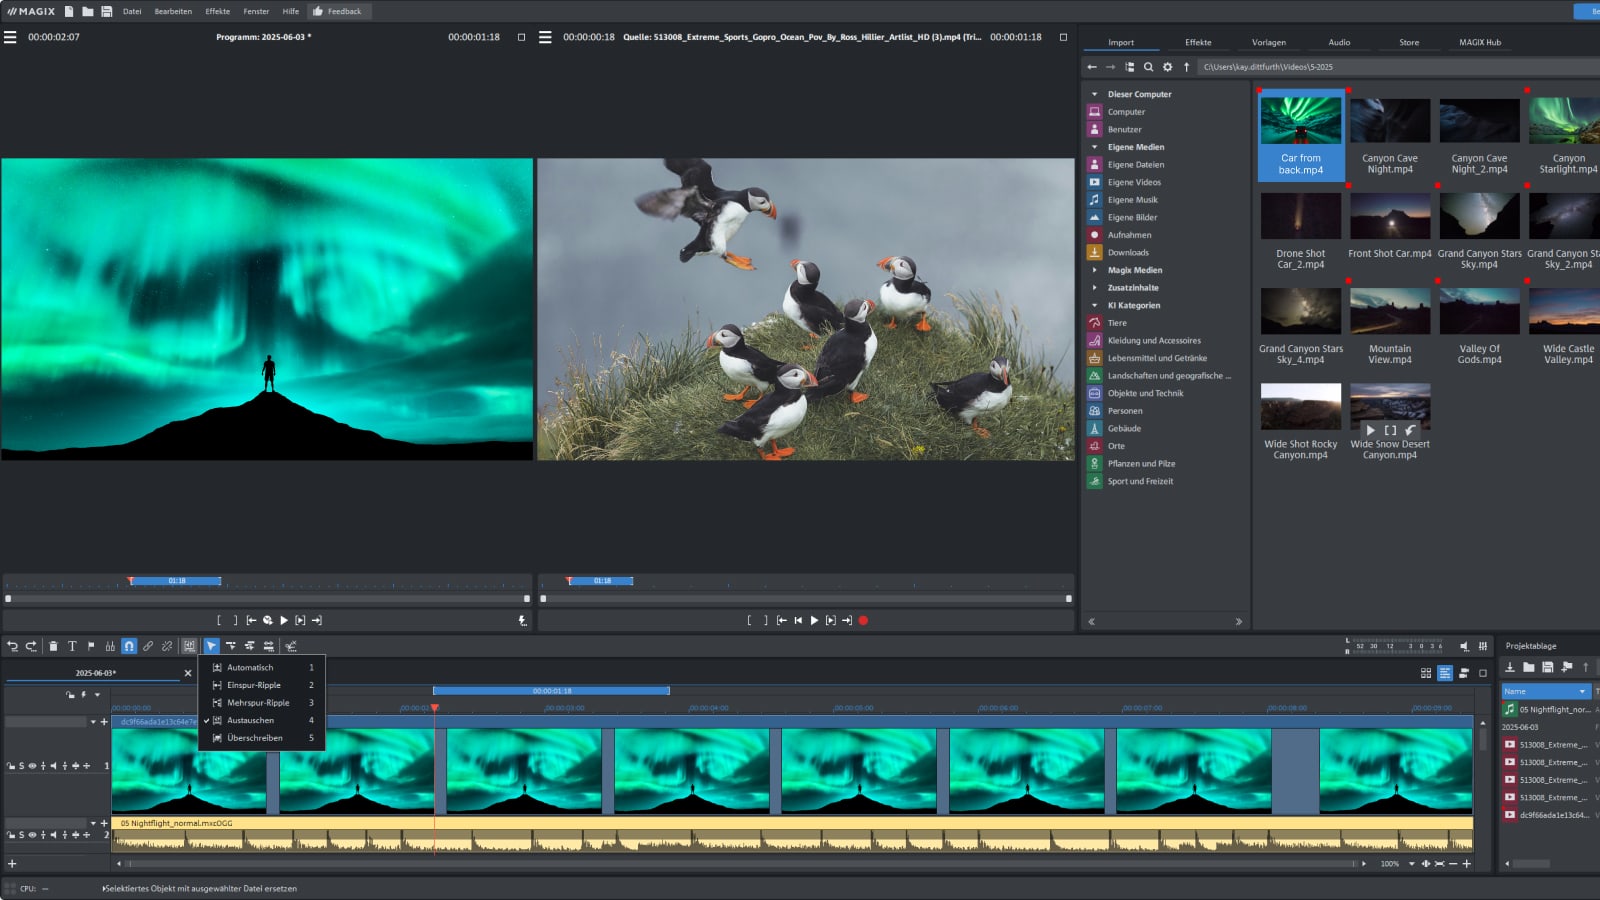
Task: Toggle visibility eye on track 1
Action: pyautogui.click(x=32, y=766)
